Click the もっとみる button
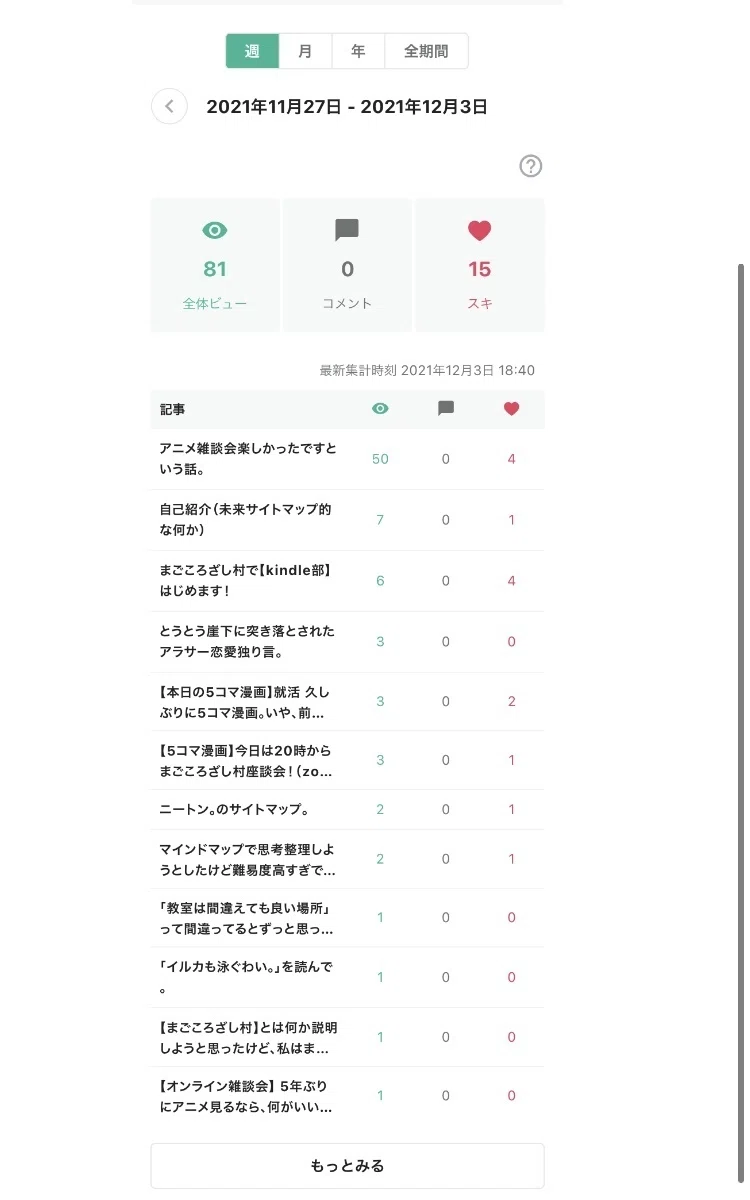Viewport: 750px width, 1200px height. (347, 1166)
